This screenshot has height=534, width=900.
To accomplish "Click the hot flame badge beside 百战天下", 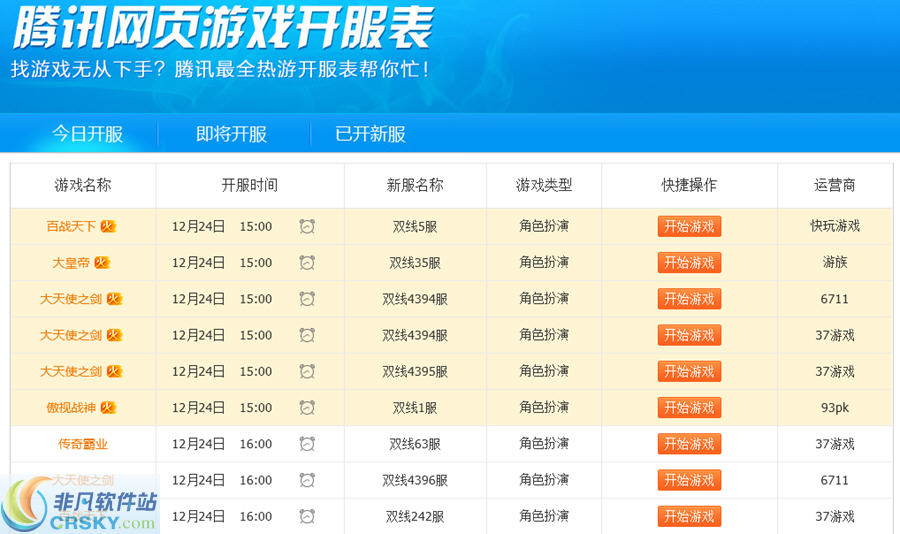I will point(108,227).
